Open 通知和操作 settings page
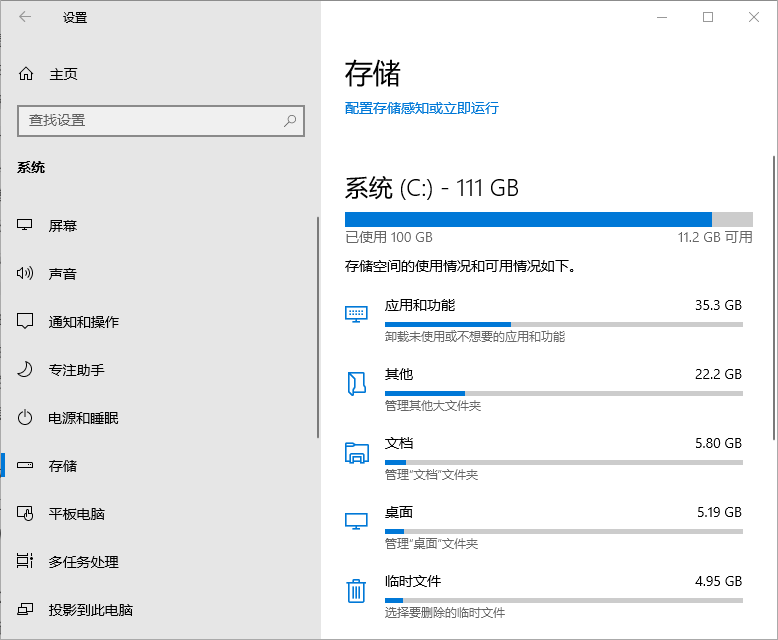This screenshot has height=640, width=778. (x=83, y=321)
